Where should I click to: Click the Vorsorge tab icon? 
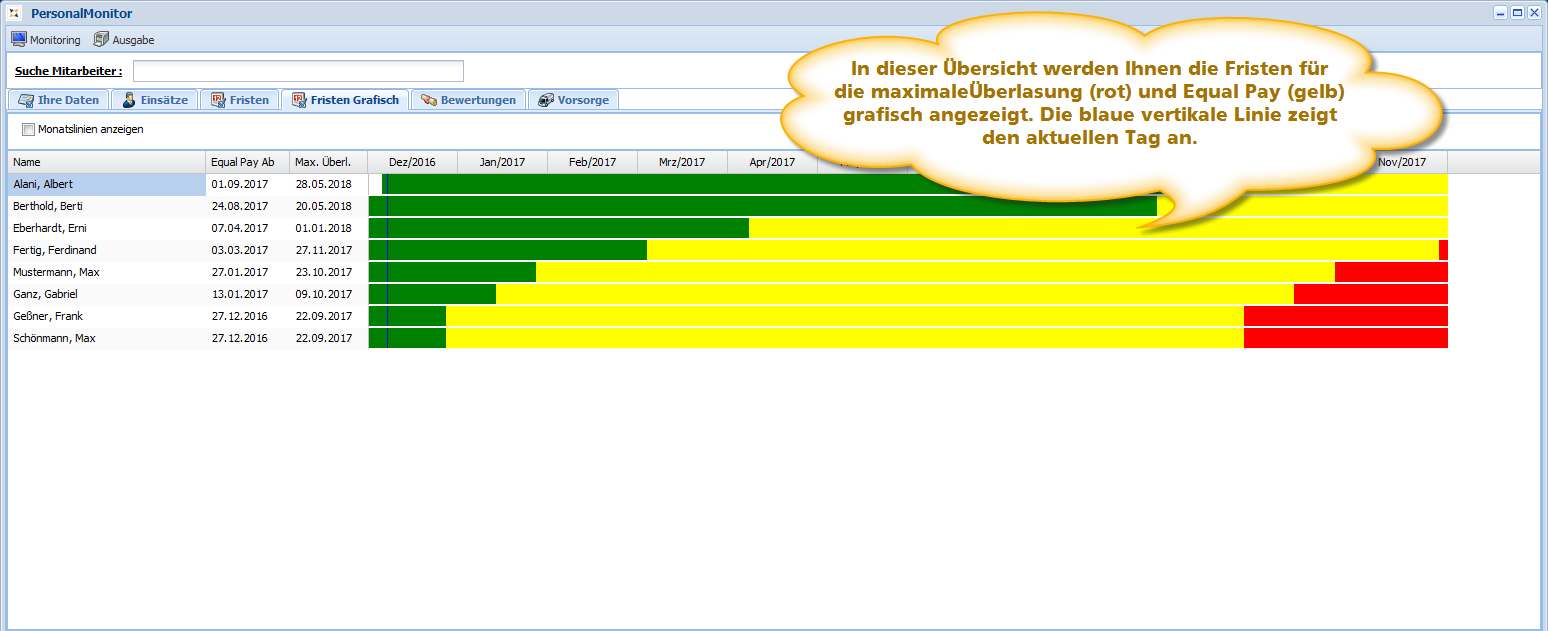tap(546, 100)
